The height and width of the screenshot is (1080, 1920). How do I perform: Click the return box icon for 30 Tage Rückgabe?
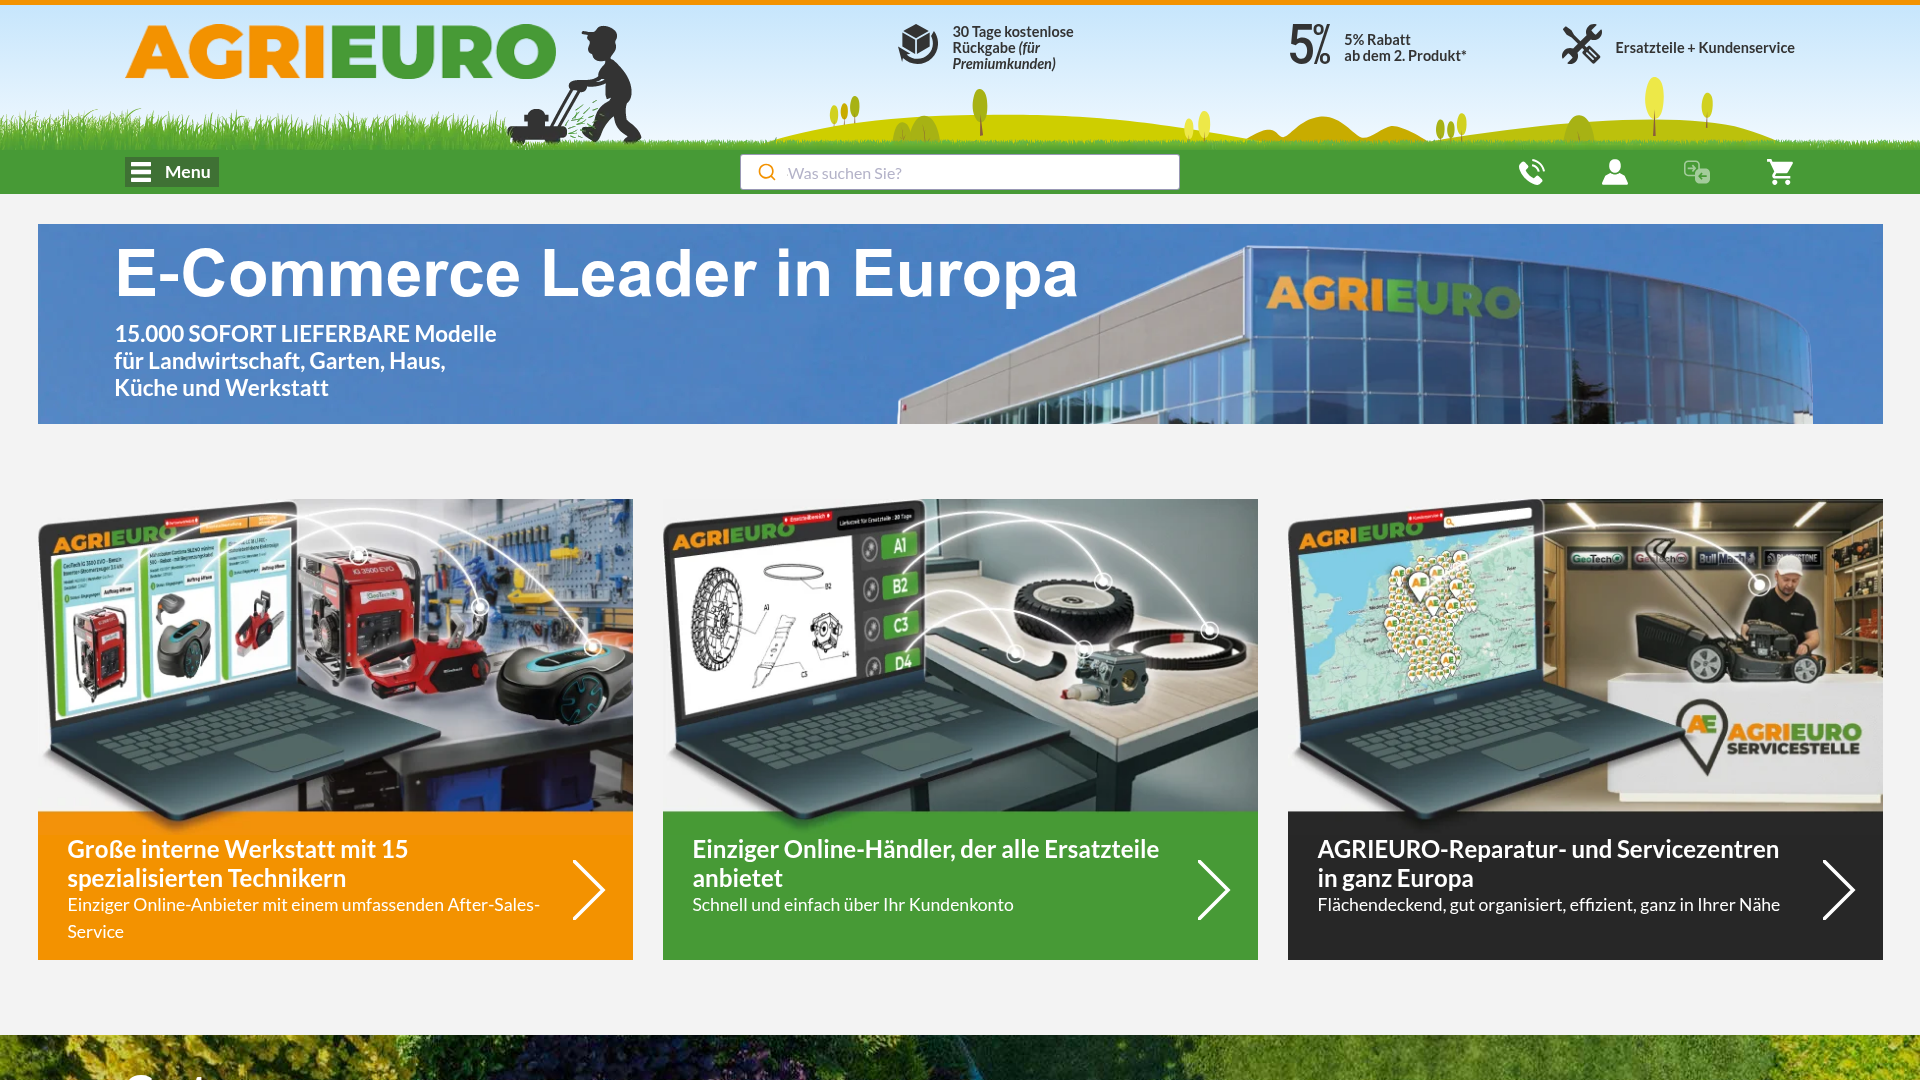pos(918,45)
